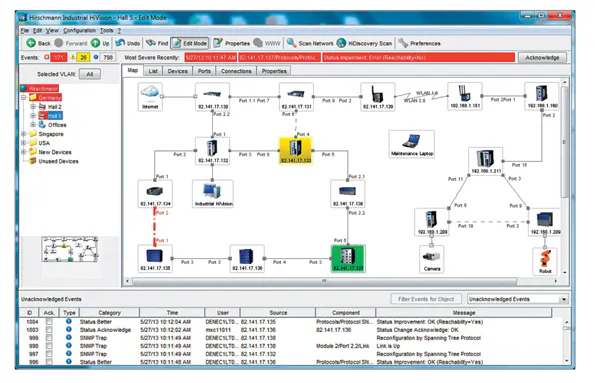Expand the USA folder
The height and width of the screenshot is (383, 595).
pyautogui.click(x=24, y=143)
